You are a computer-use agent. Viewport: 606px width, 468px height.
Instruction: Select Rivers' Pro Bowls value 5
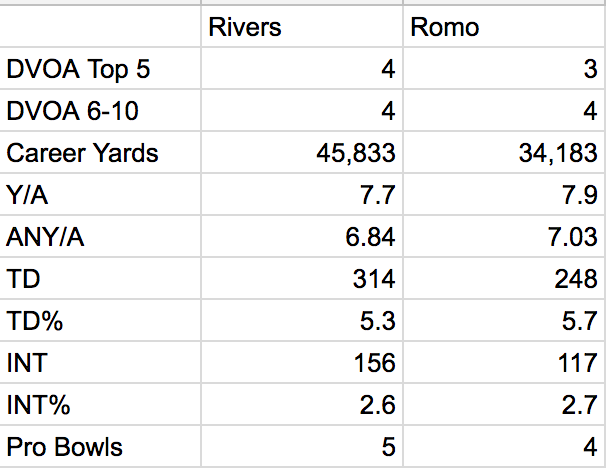302,446
